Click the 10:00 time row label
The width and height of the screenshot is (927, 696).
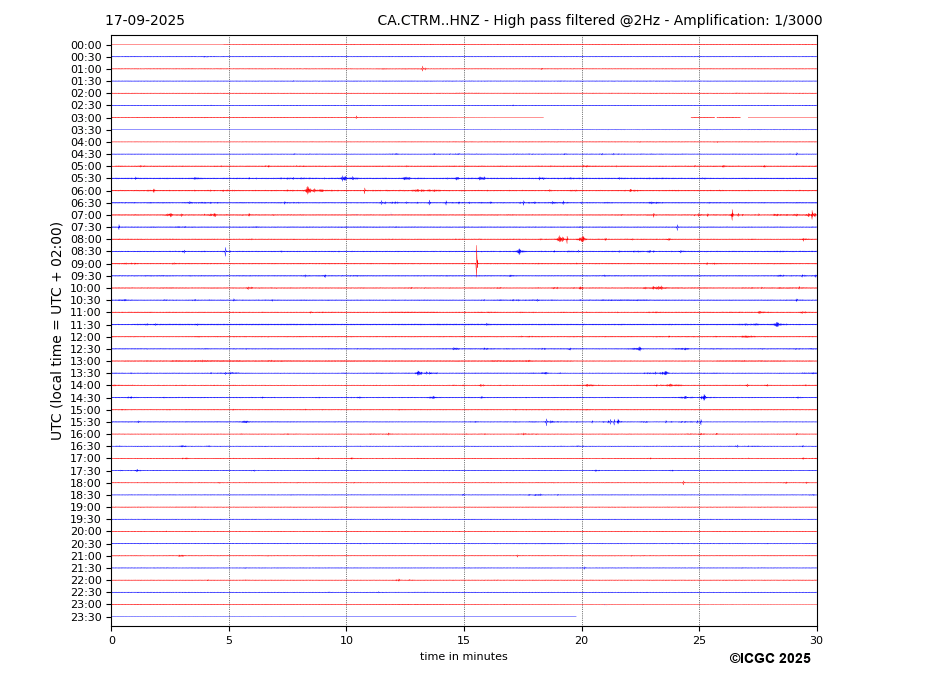coord(86,289)
